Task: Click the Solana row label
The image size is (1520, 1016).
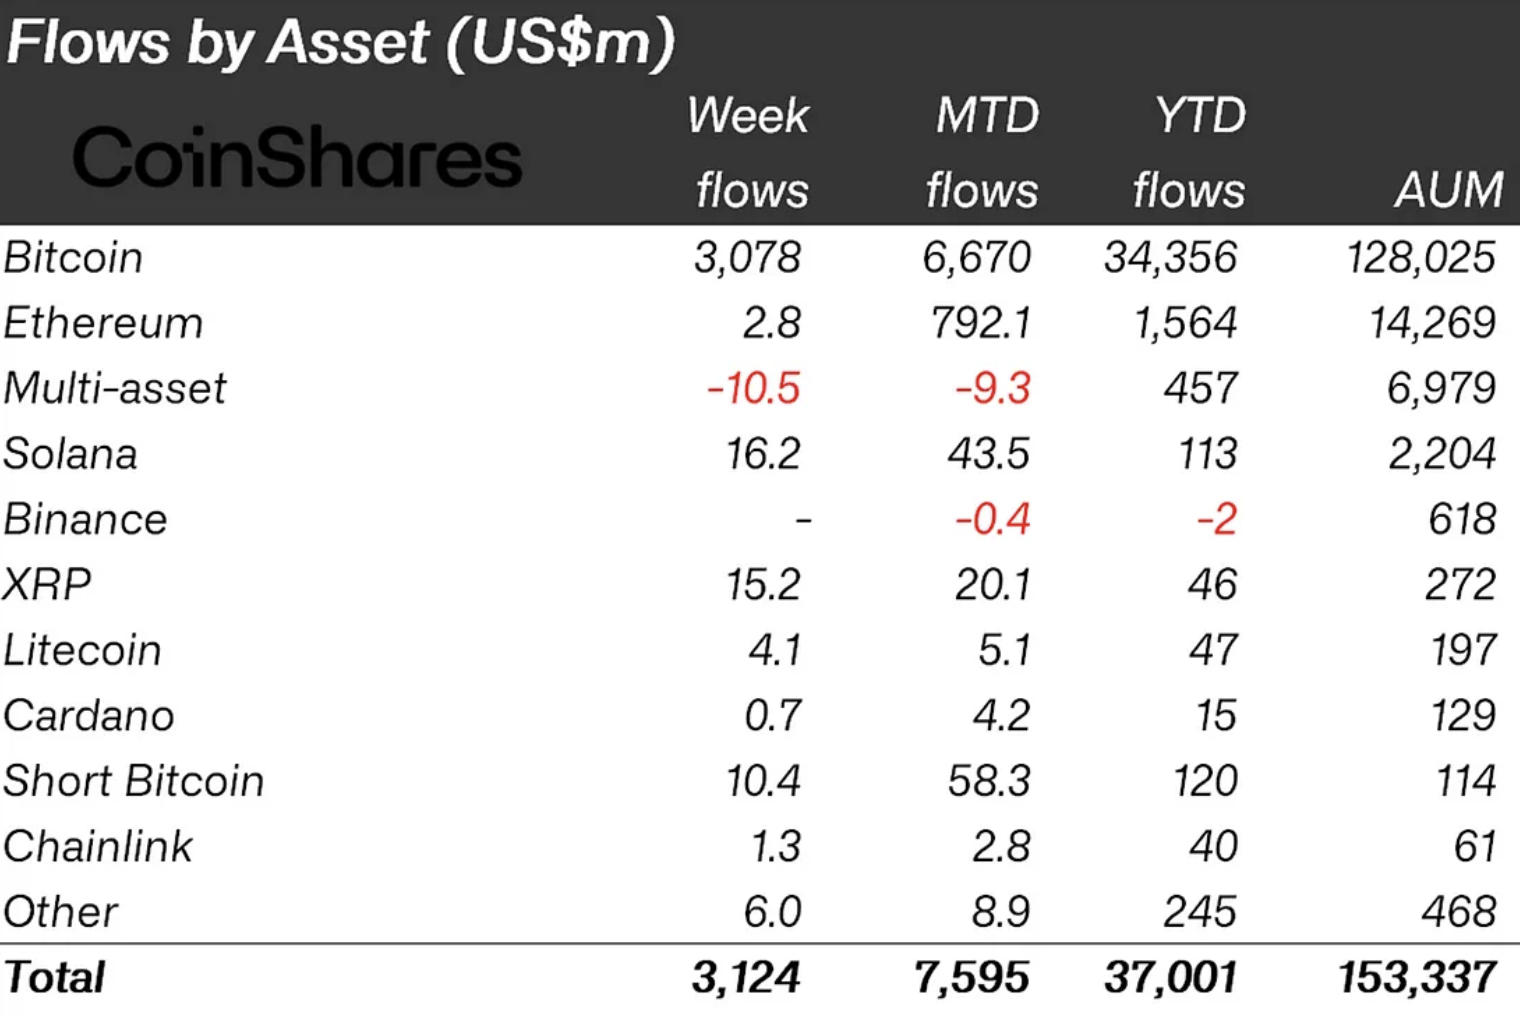Action: (70, 454)
